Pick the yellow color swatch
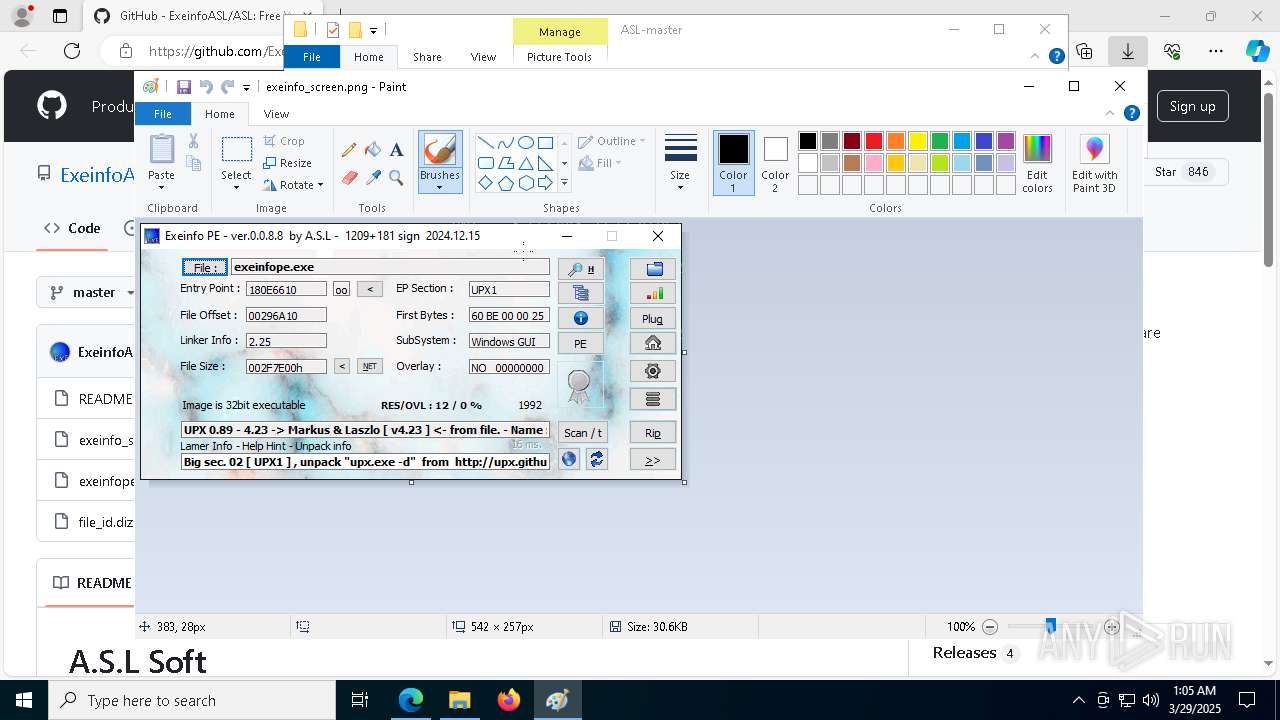Screen dimensions: 1280x720 [x=918, y=141]
